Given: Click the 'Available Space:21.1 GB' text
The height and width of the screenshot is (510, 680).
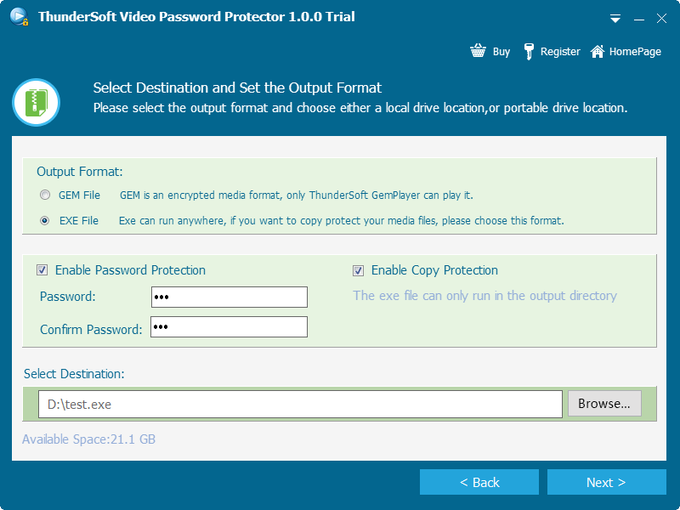Looking at the screenshot, I should 89,439.
